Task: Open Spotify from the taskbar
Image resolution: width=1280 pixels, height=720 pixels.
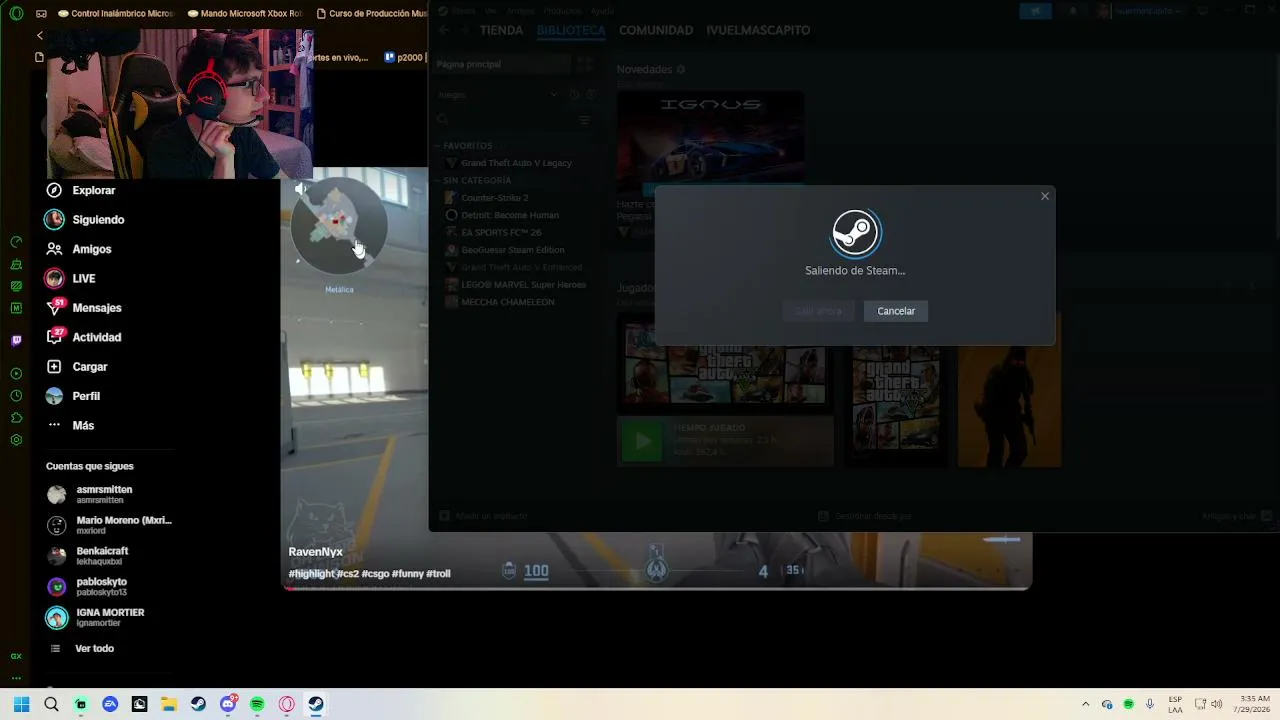Action: coord(257,704)
